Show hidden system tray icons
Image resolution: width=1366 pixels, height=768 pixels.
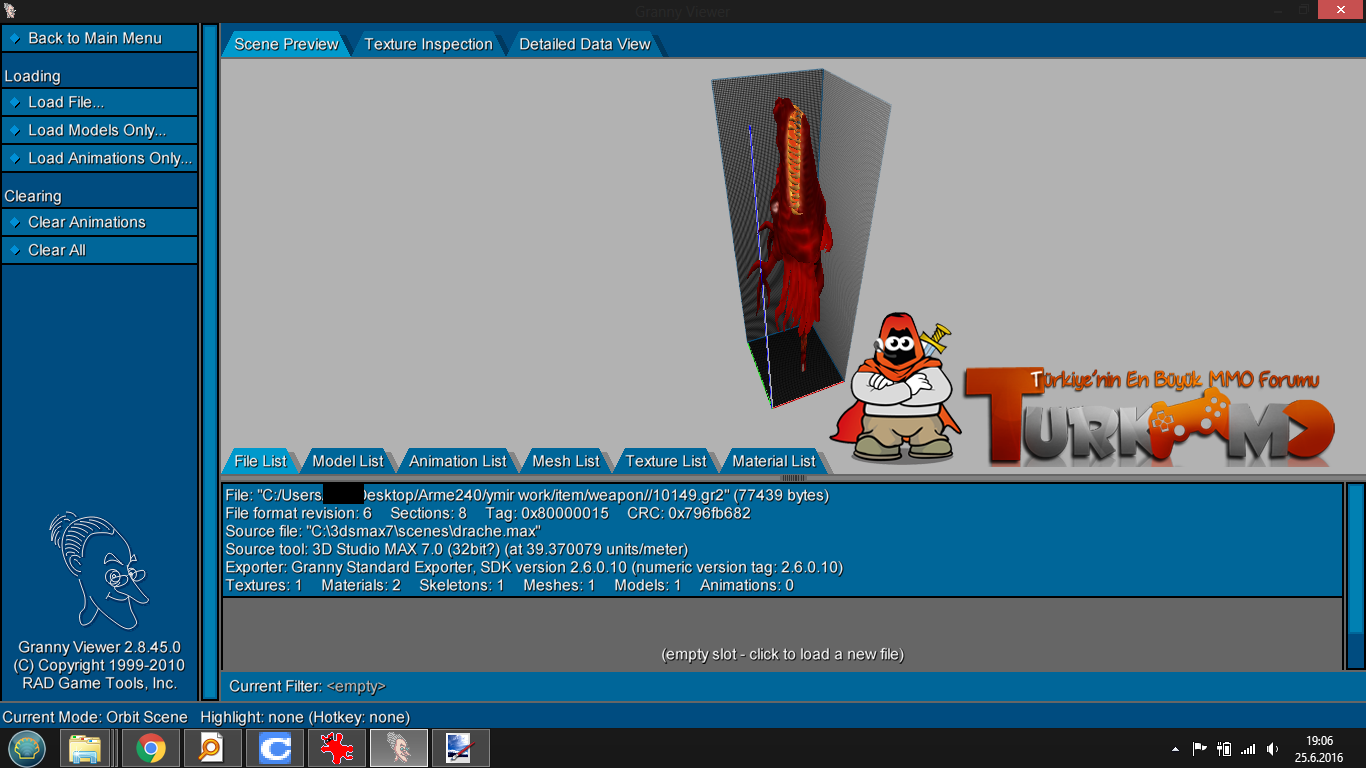tap(1175, 749)
